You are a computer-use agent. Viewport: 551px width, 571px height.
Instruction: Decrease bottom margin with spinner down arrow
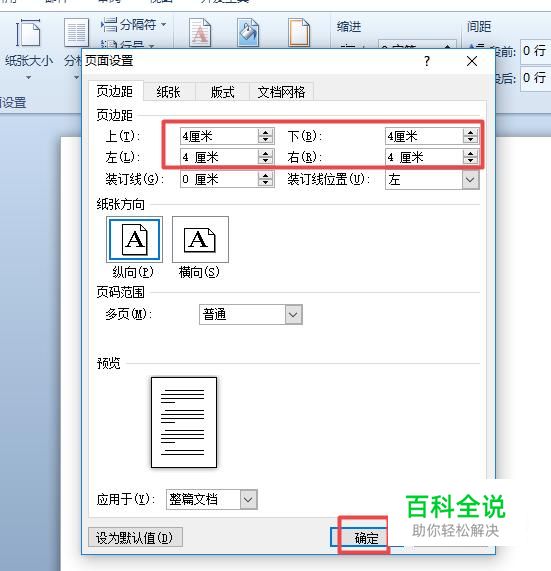point(471,140)
